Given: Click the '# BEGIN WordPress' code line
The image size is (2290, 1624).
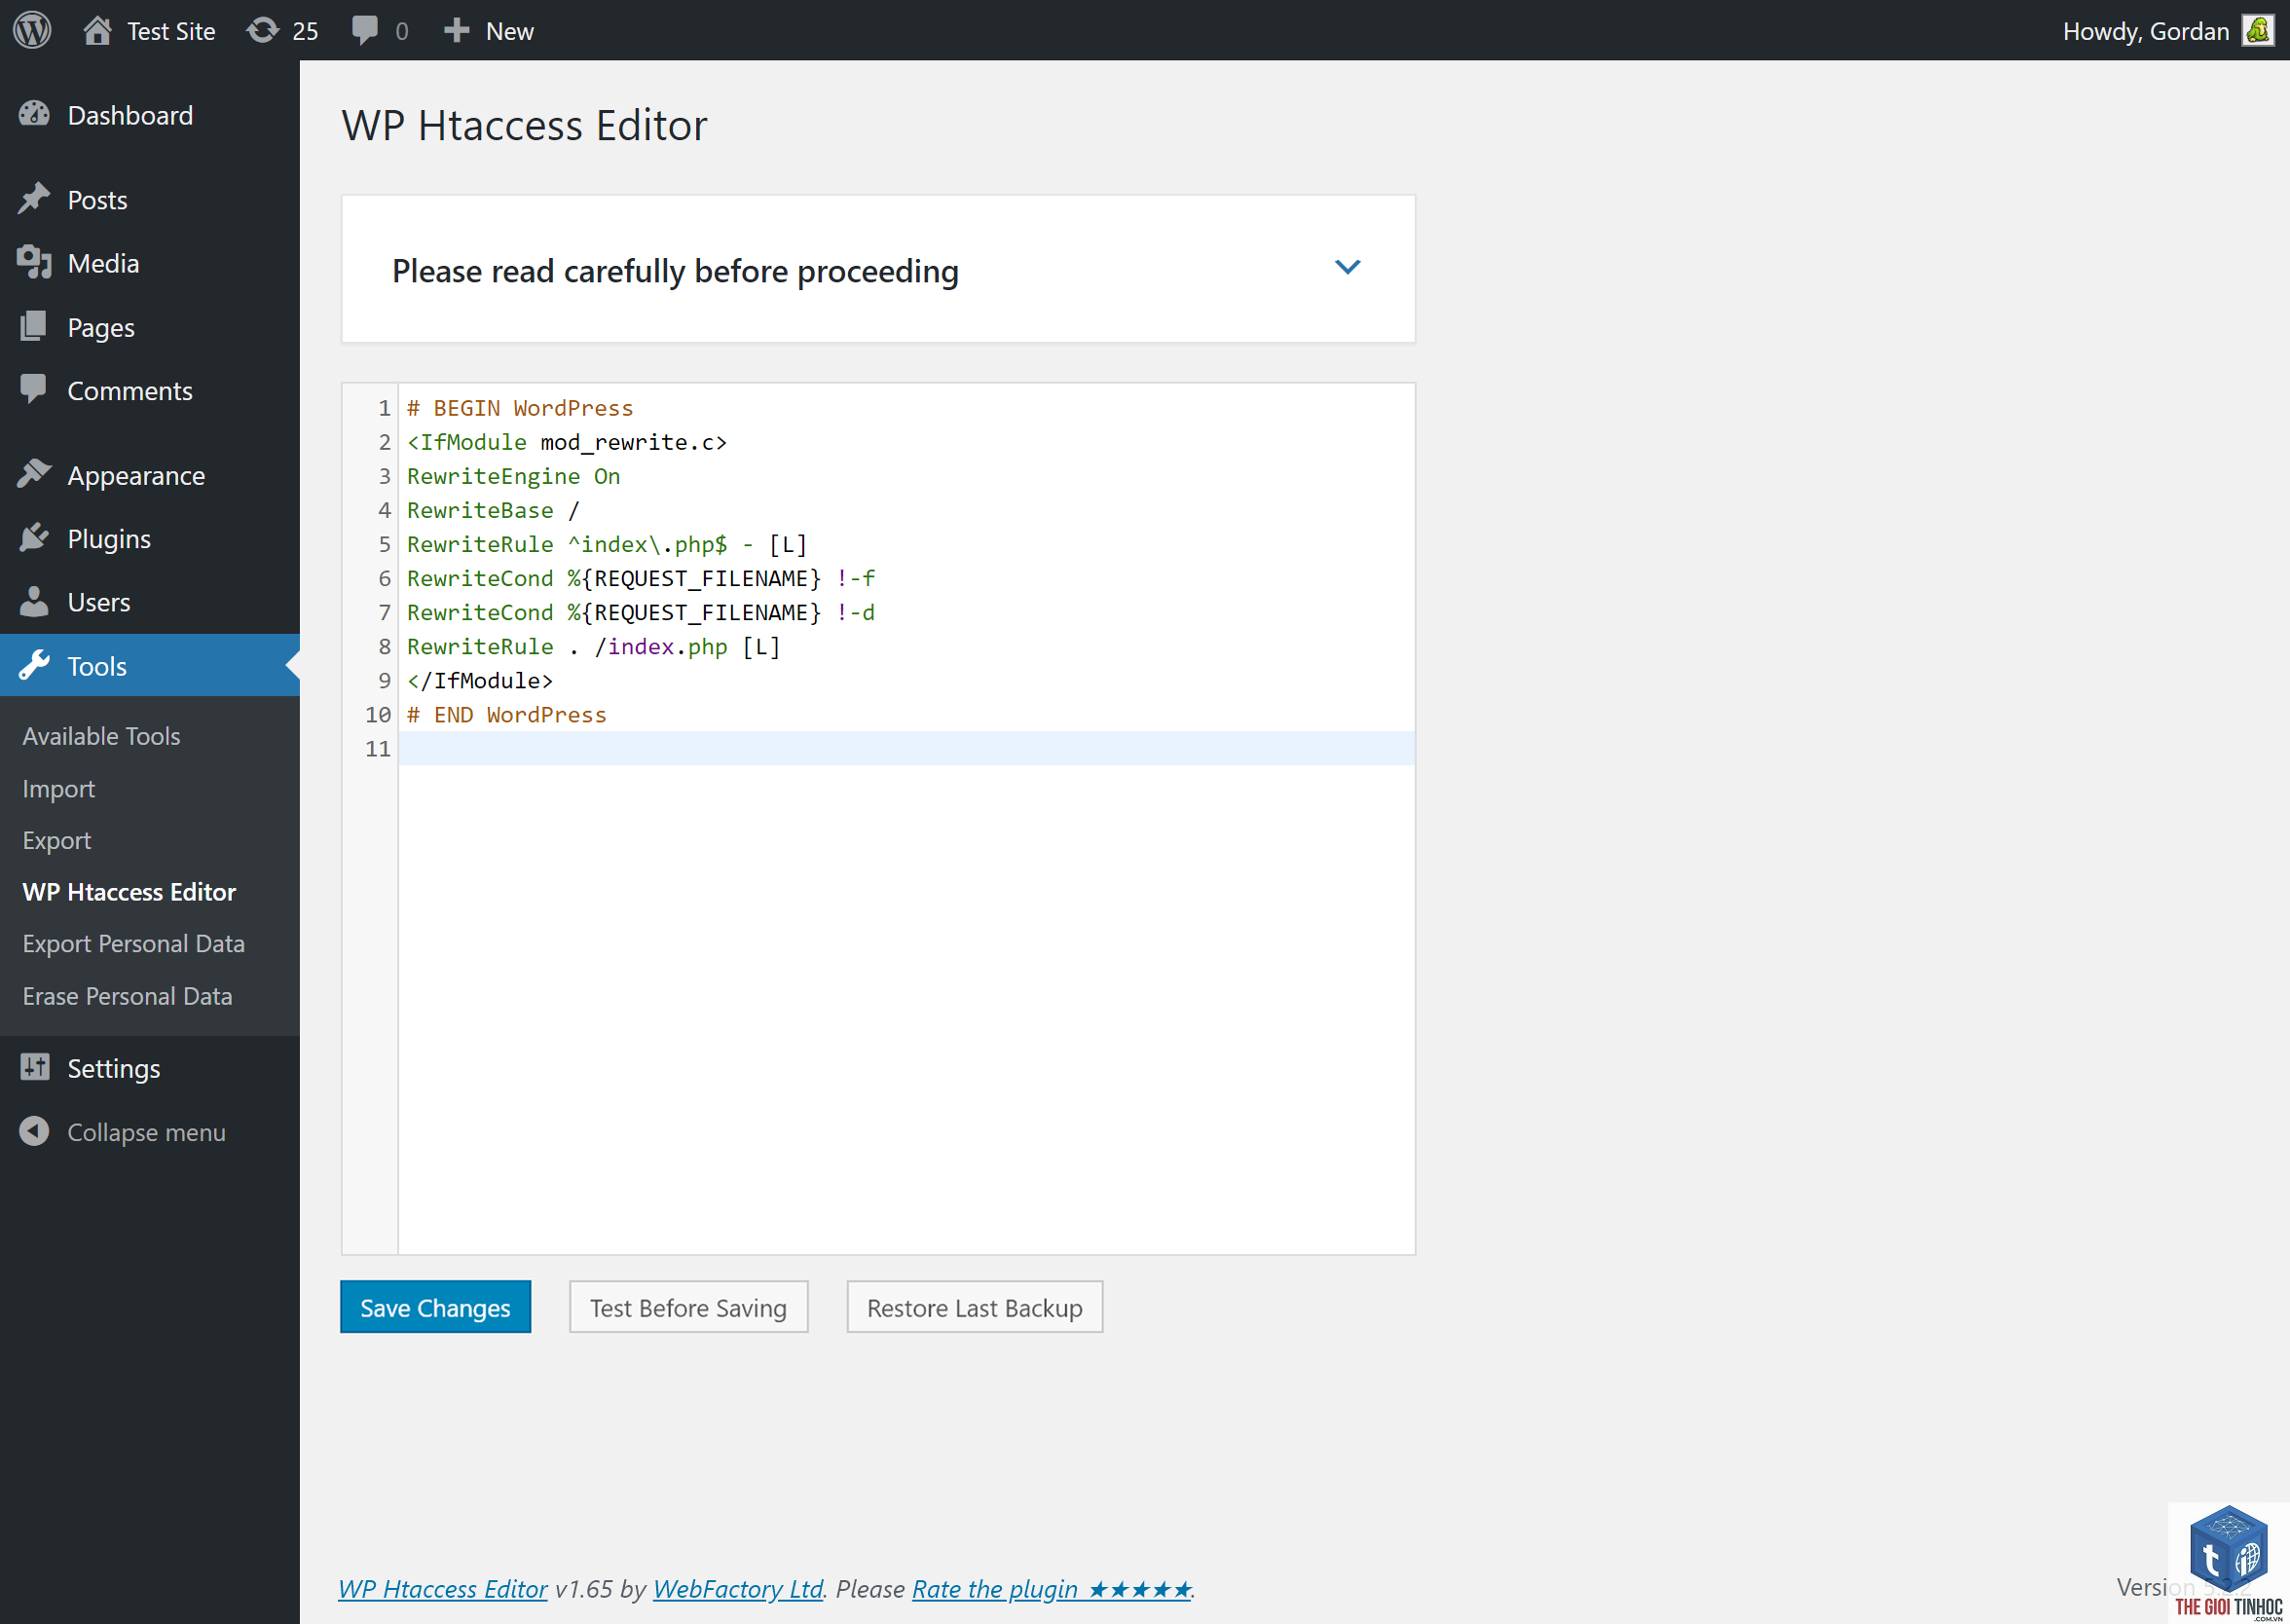Looking at the screenshot, I should click(520, 408).
